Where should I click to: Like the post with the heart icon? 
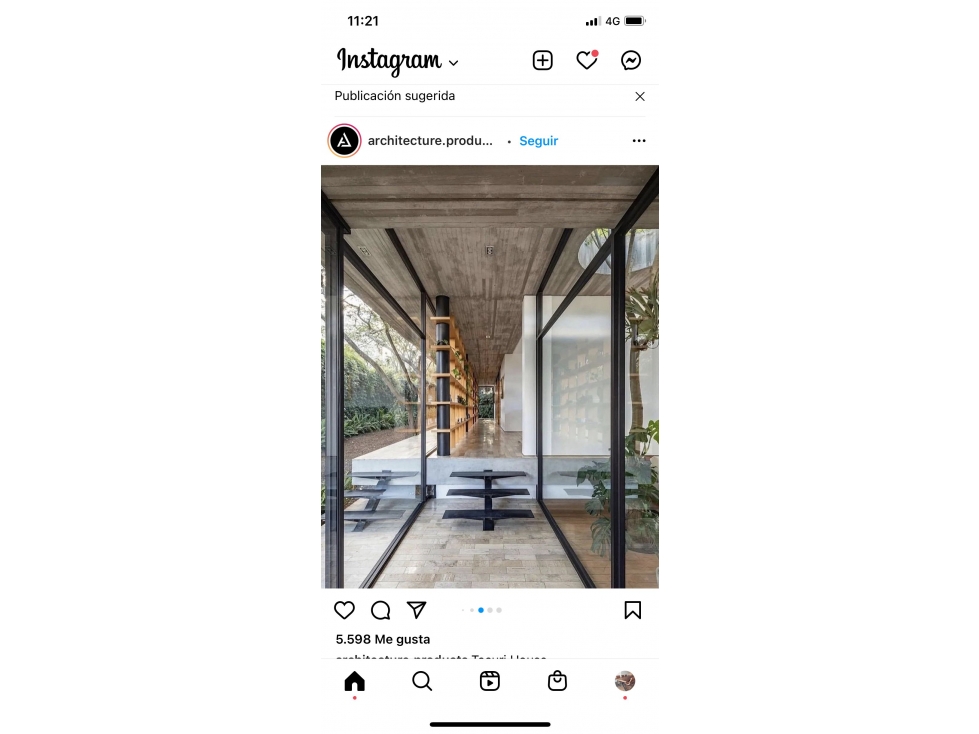[344, 610]
